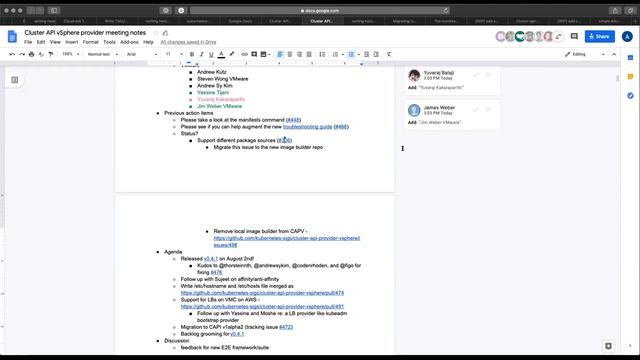Open the troubleshooting guide link

pyautogui.click(x=307, y=127)
